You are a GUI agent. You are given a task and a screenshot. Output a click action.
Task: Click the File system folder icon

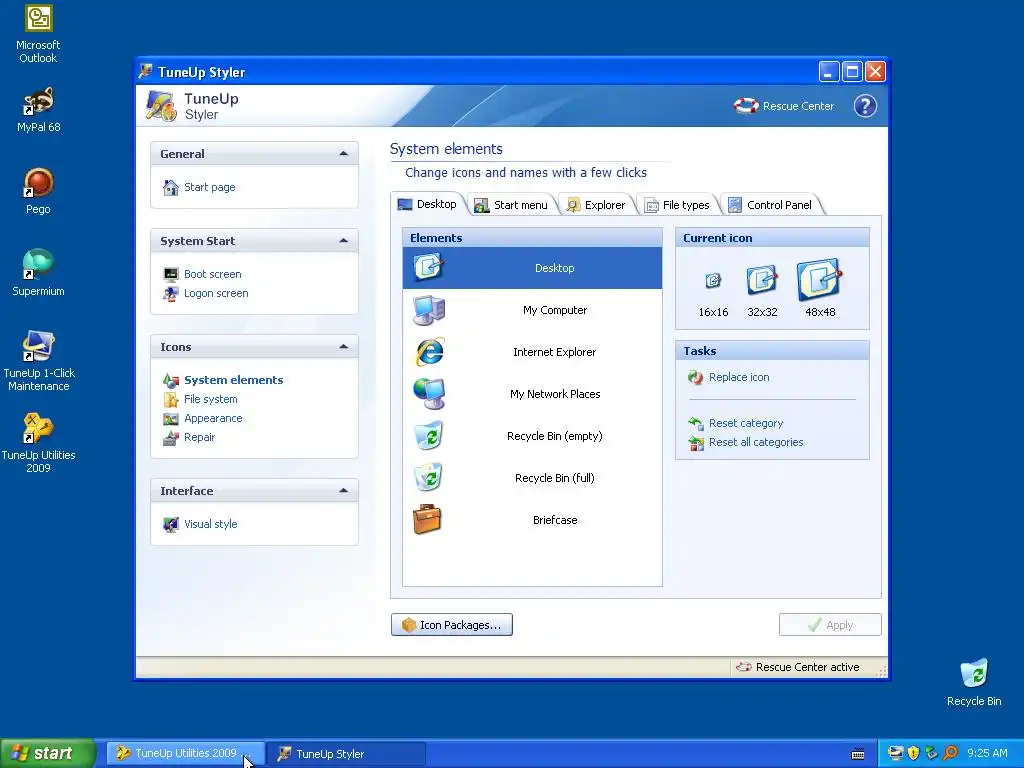coord(170,399)
